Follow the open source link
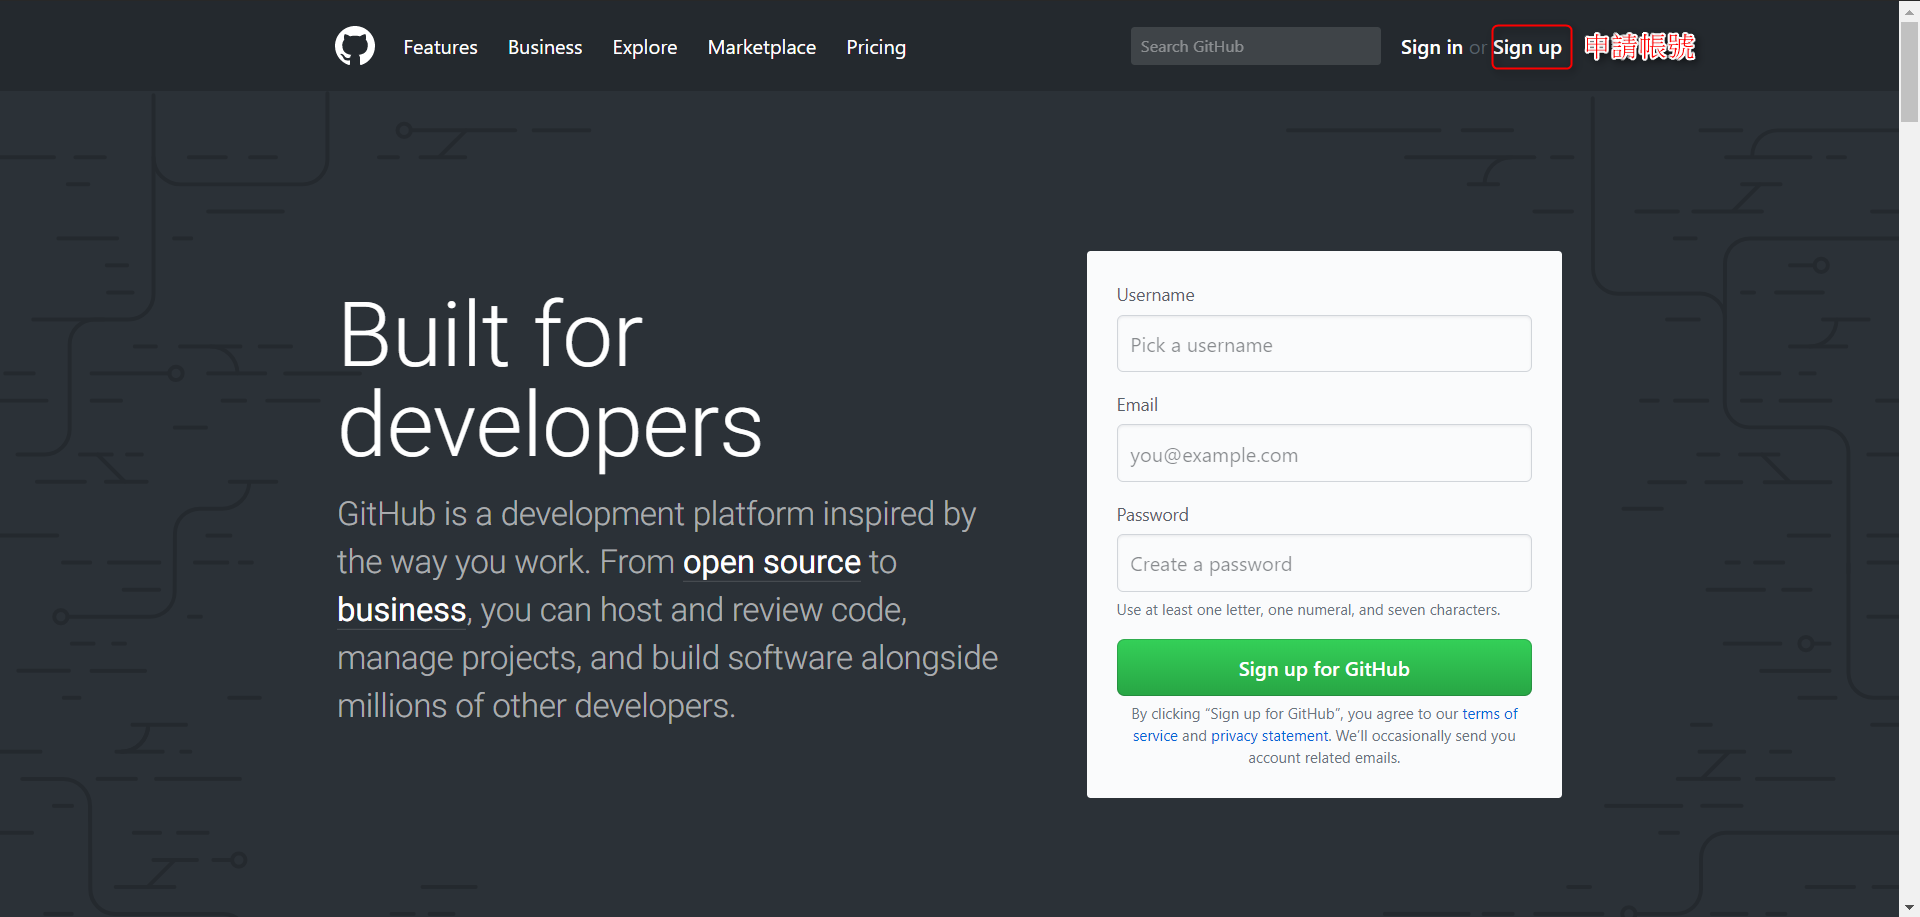 (772, 562)
